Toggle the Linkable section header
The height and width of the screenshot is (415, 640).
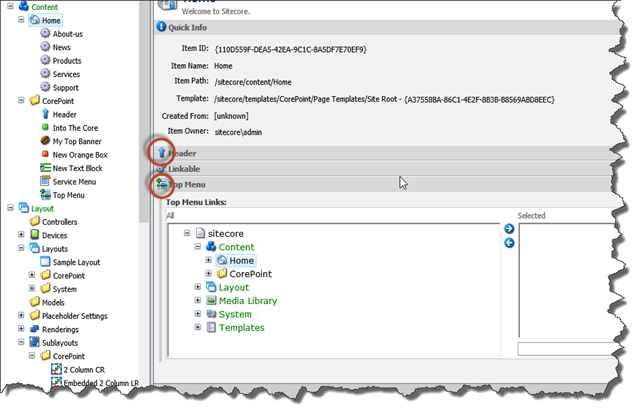click(385, 169)
